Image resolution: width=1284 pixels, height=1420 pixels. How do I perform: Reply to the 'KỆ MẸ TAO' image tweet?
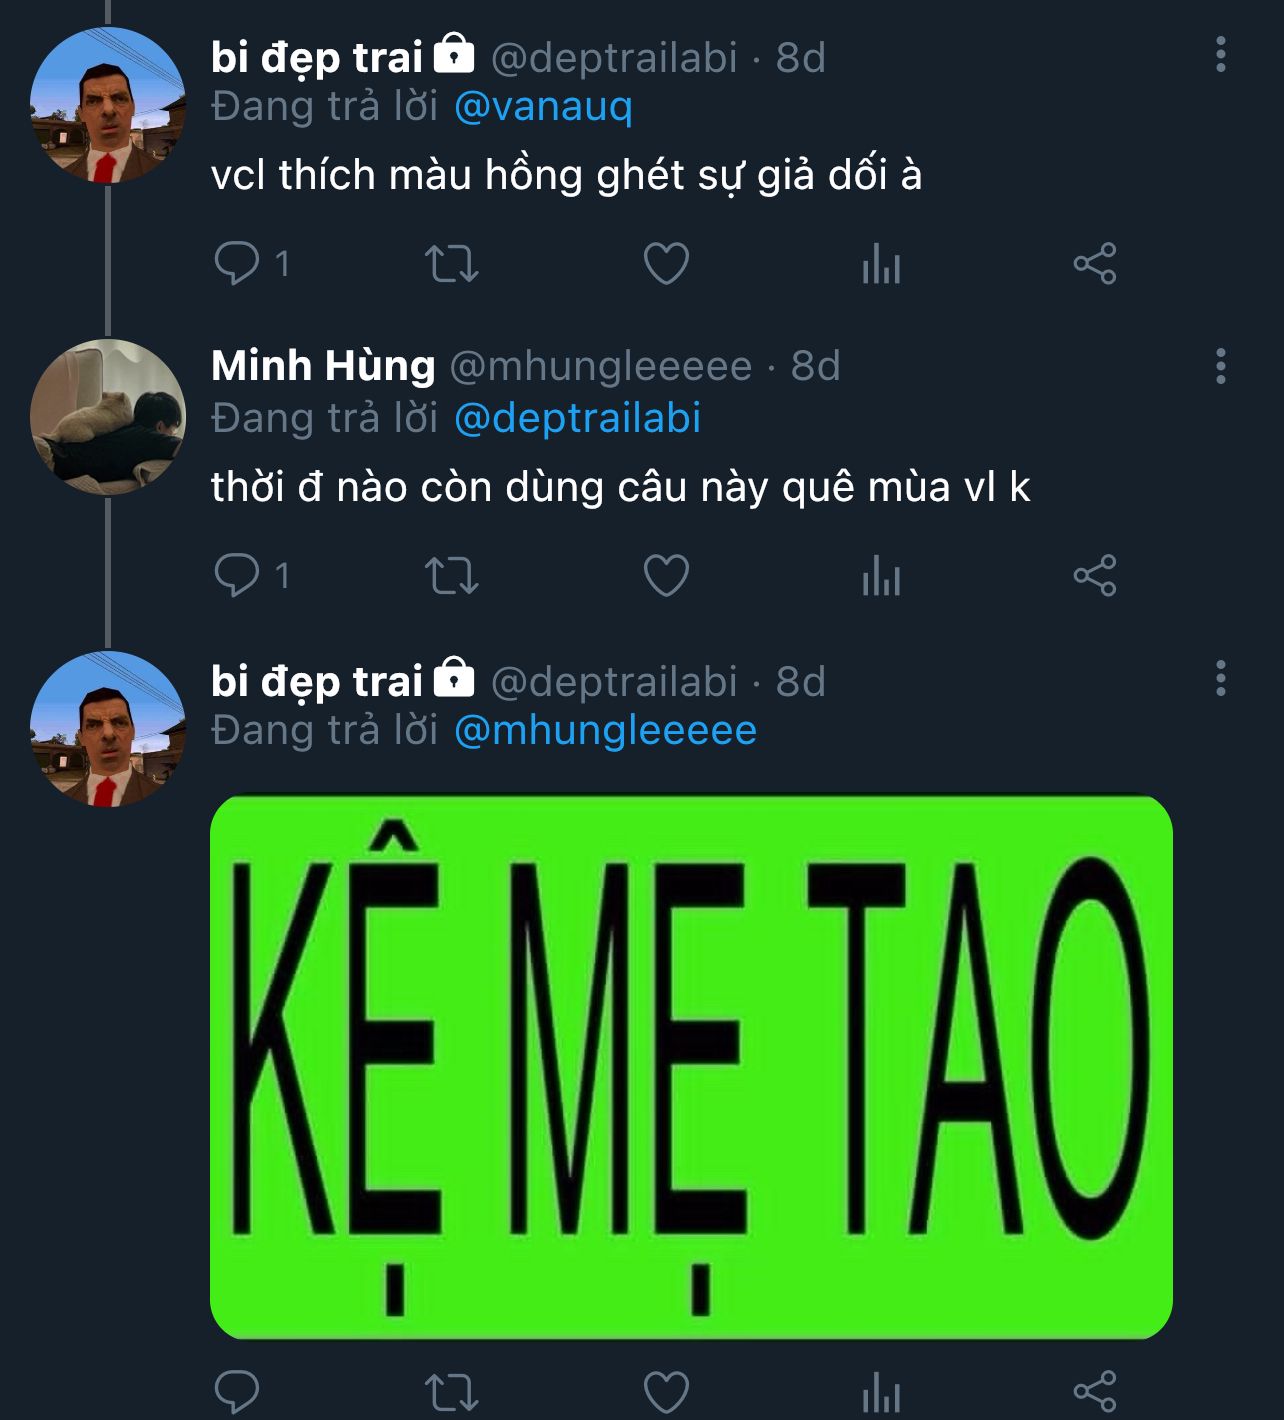[x=237, y=1391]
